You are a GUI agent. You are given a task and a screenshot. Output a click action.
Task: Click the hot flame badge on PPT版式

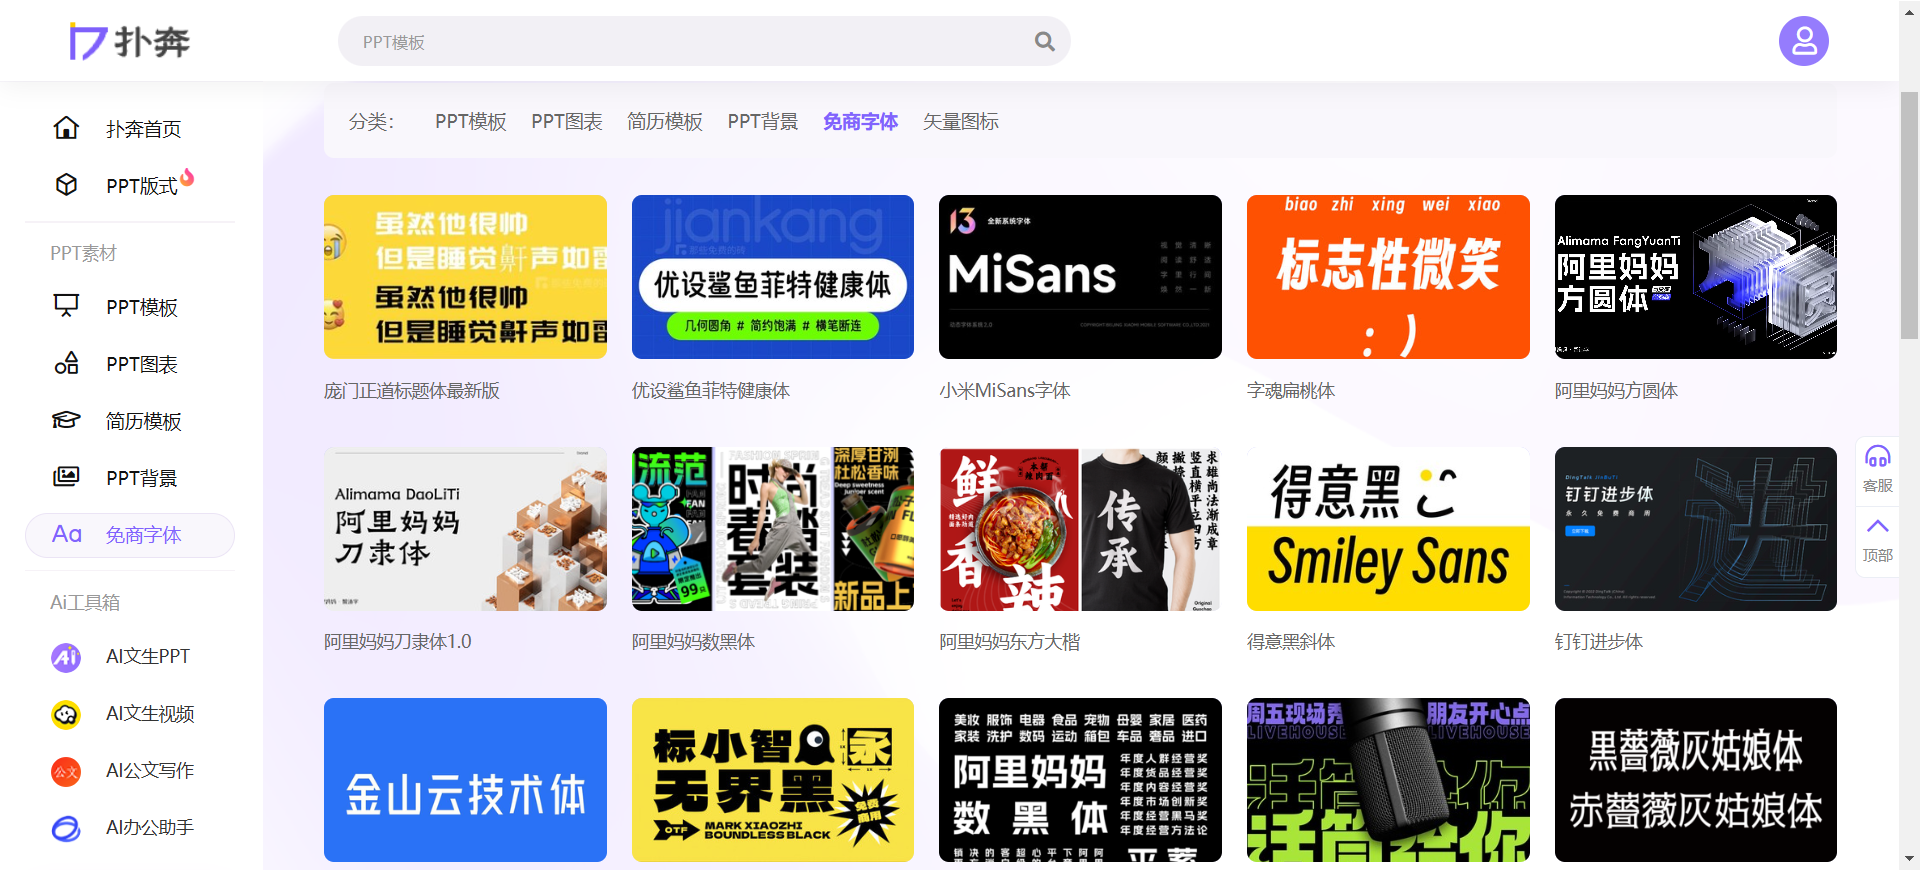187,177
